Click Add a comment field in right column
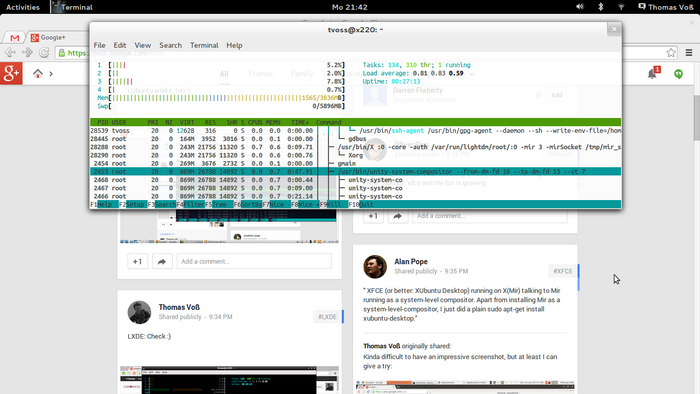Screen dimensions: 700x394 pyautogui.click(x=490, y=216)
